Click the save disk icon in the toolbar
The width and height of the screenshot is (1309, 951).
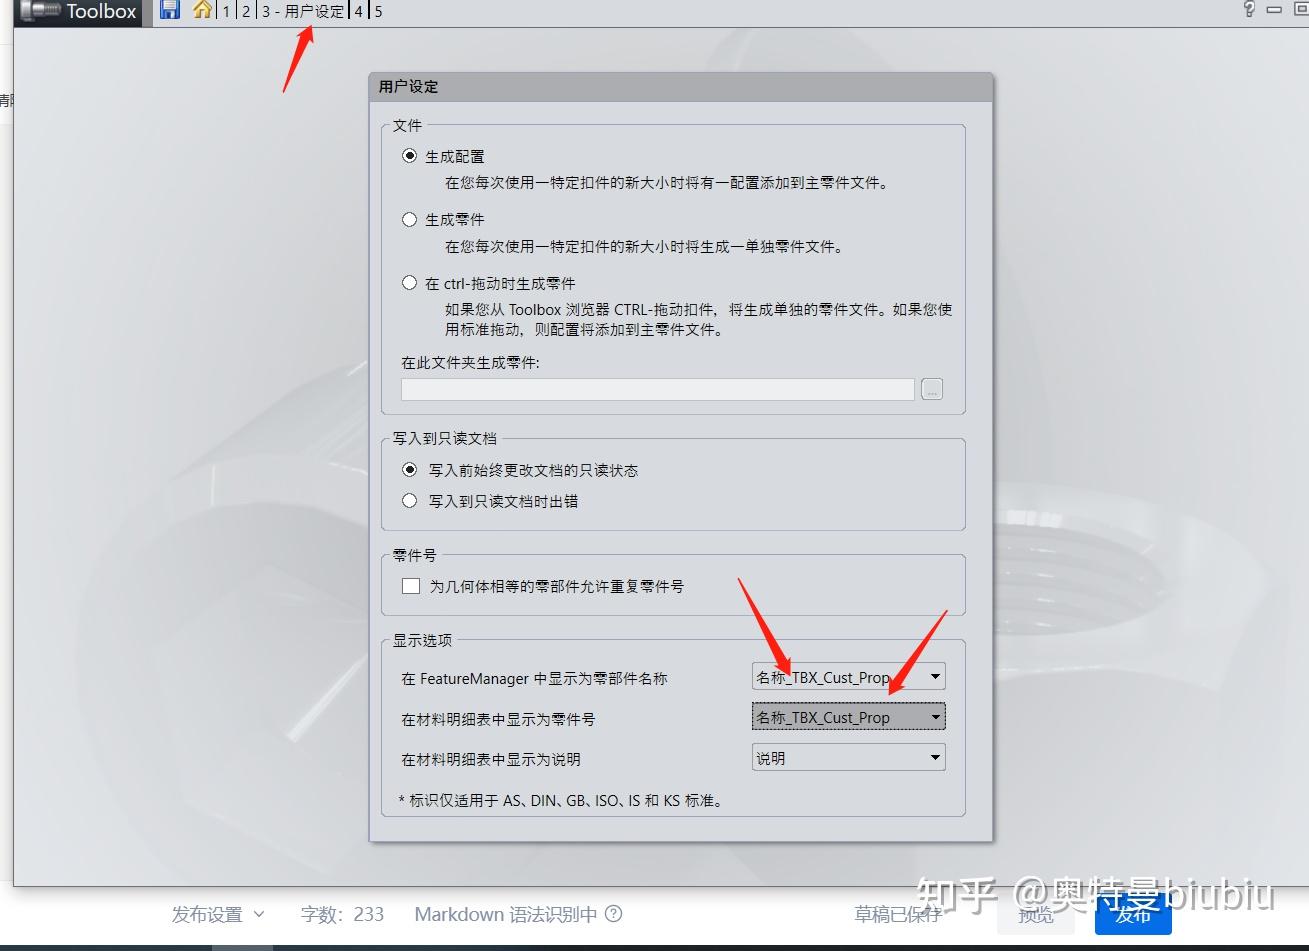(x=169, y=11)
